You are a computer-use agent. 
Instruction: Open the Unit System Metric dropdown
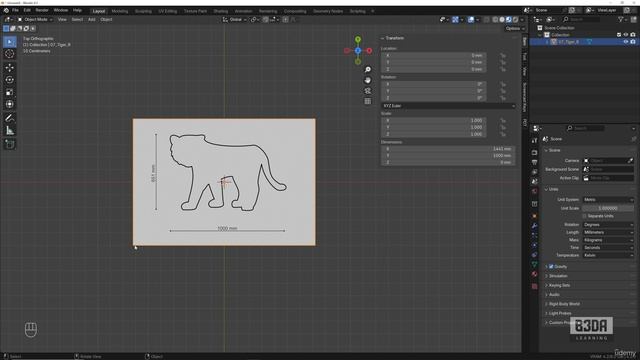(x=608, y=200)
